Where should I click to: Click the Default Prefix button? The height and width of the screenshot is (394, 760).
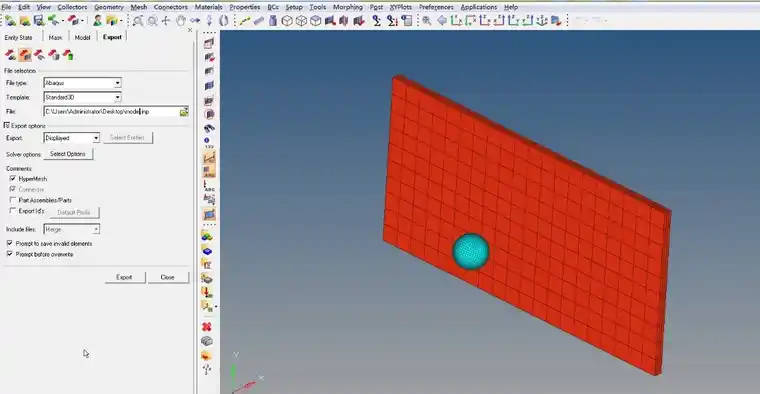click(74, 212)
